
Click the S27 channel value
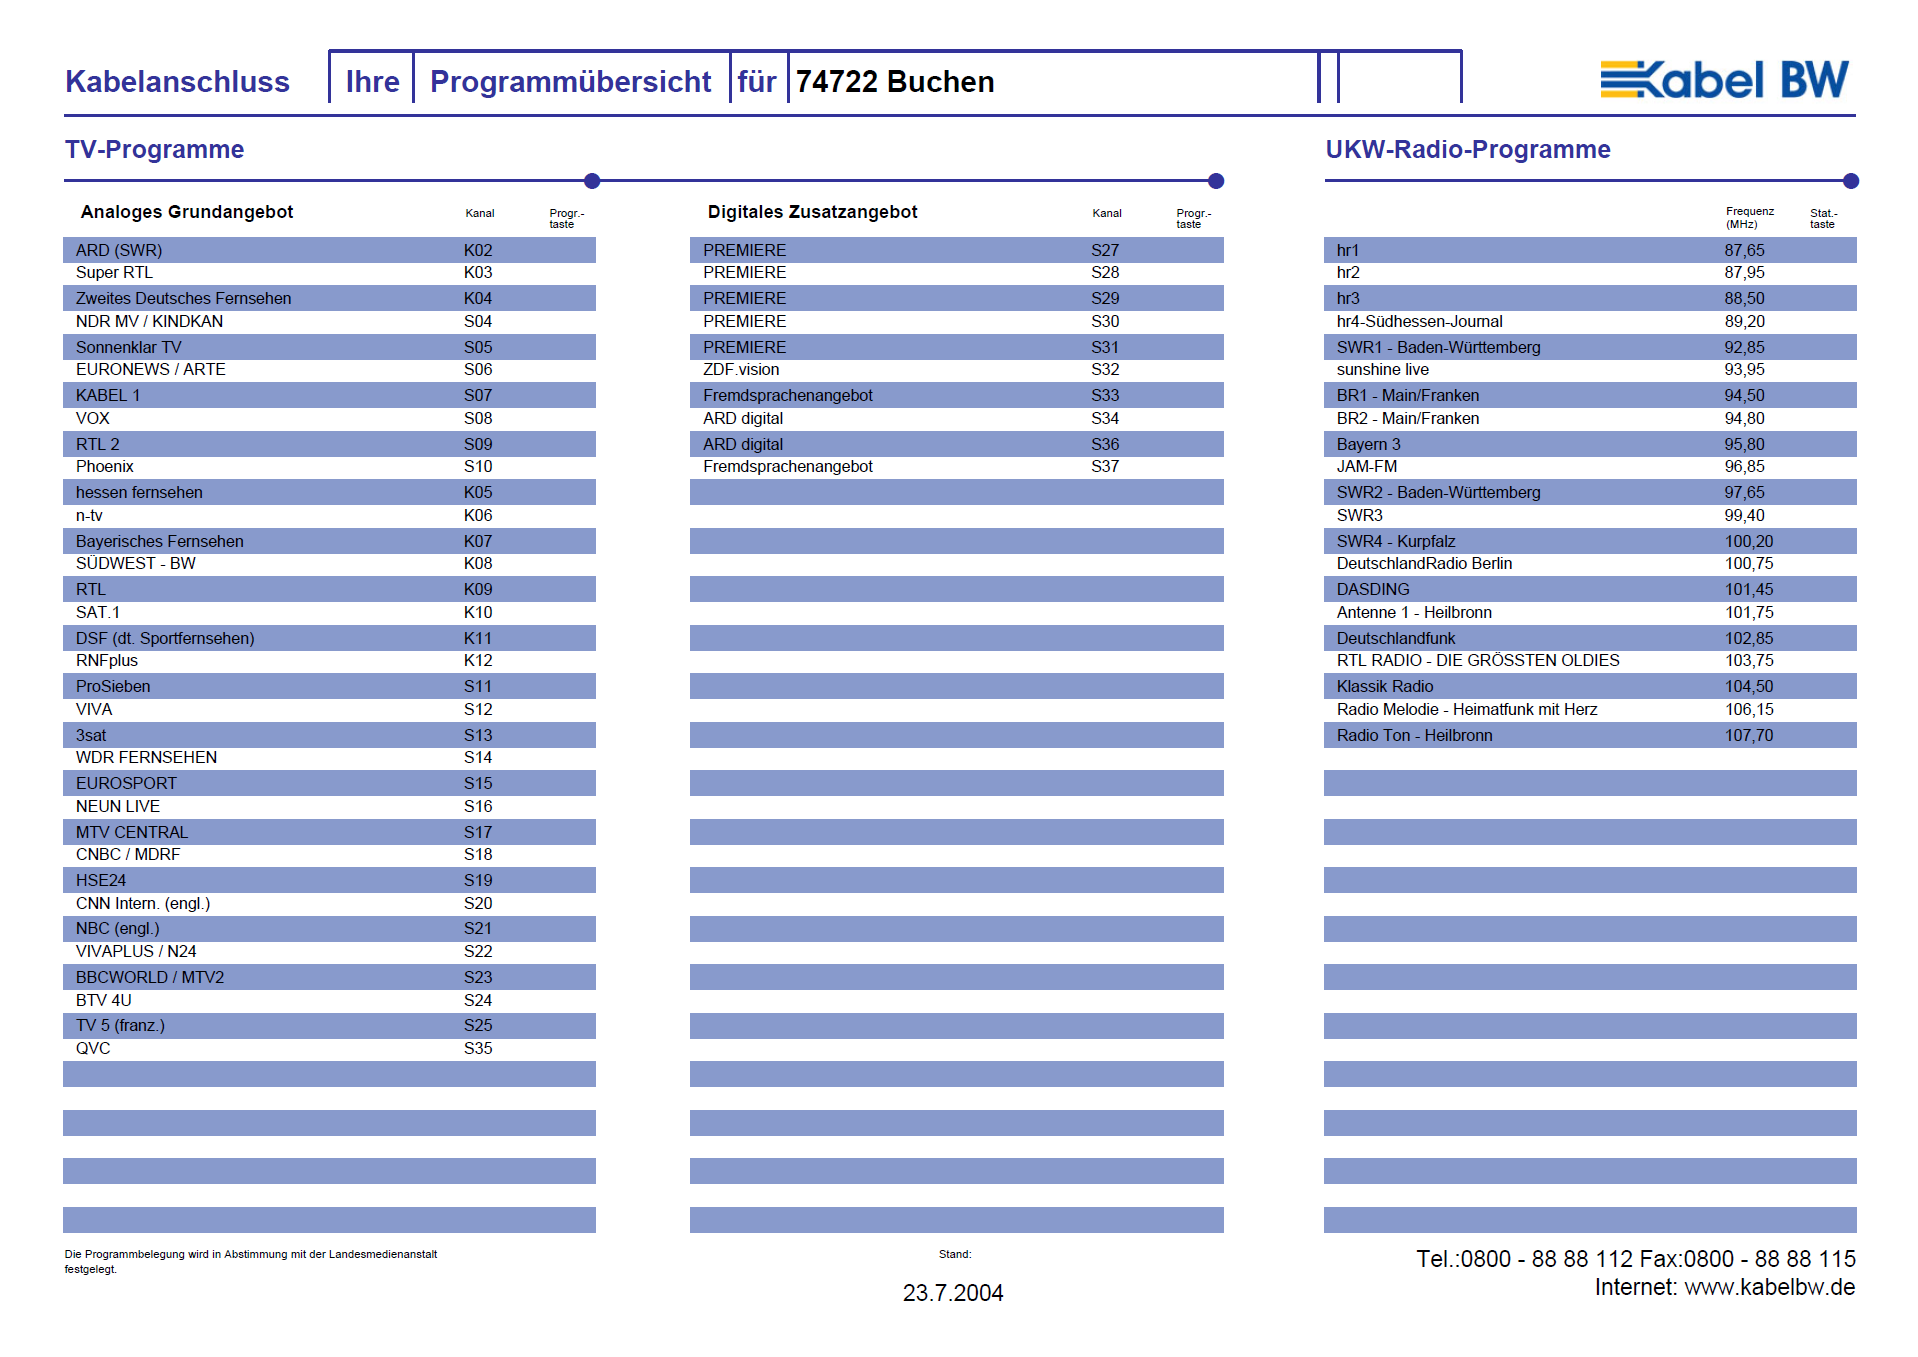1105,250
